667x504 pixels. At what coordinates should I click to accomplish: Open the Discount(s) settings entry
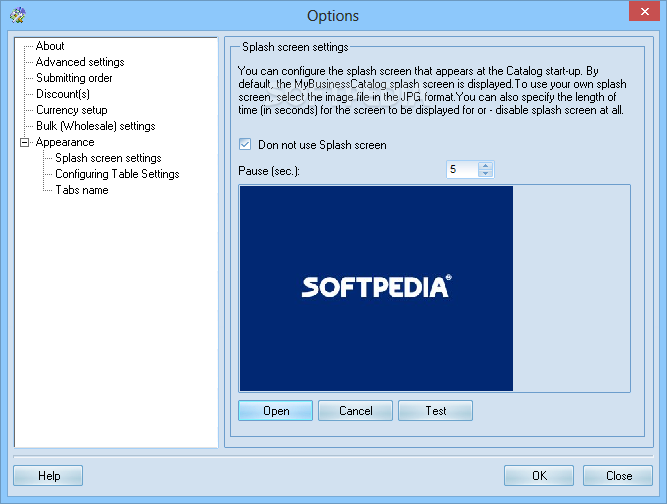pyautogui.click(x=63, y=94)
